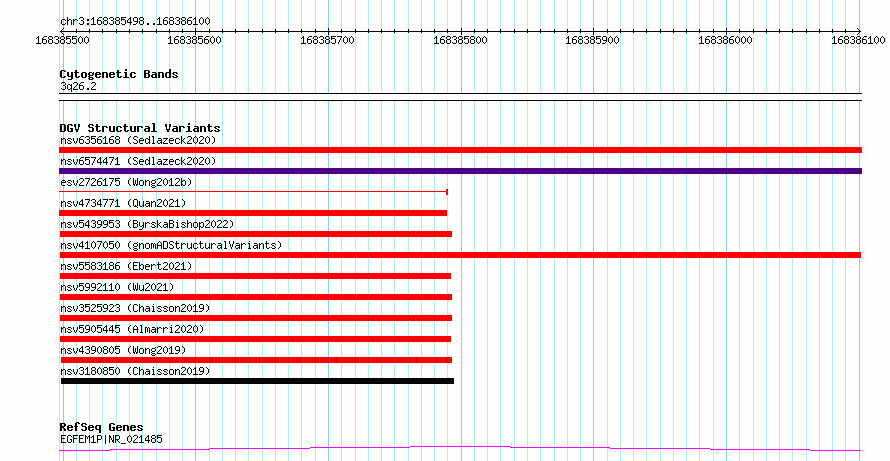Open variant nsv6356168 (Sedlazeck2020) label

138,140
